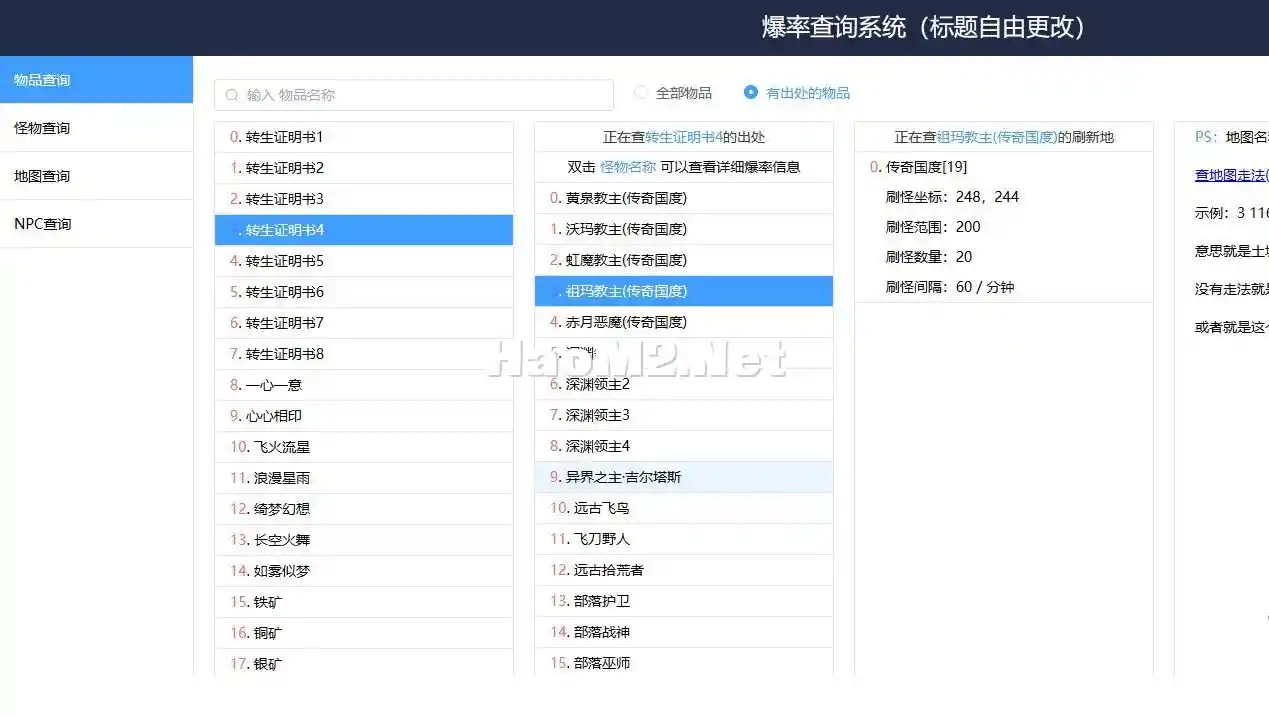Viewport: 1269px width, 714px height.
Task: Select item 转生证明书1
Action: pos(364,137)
